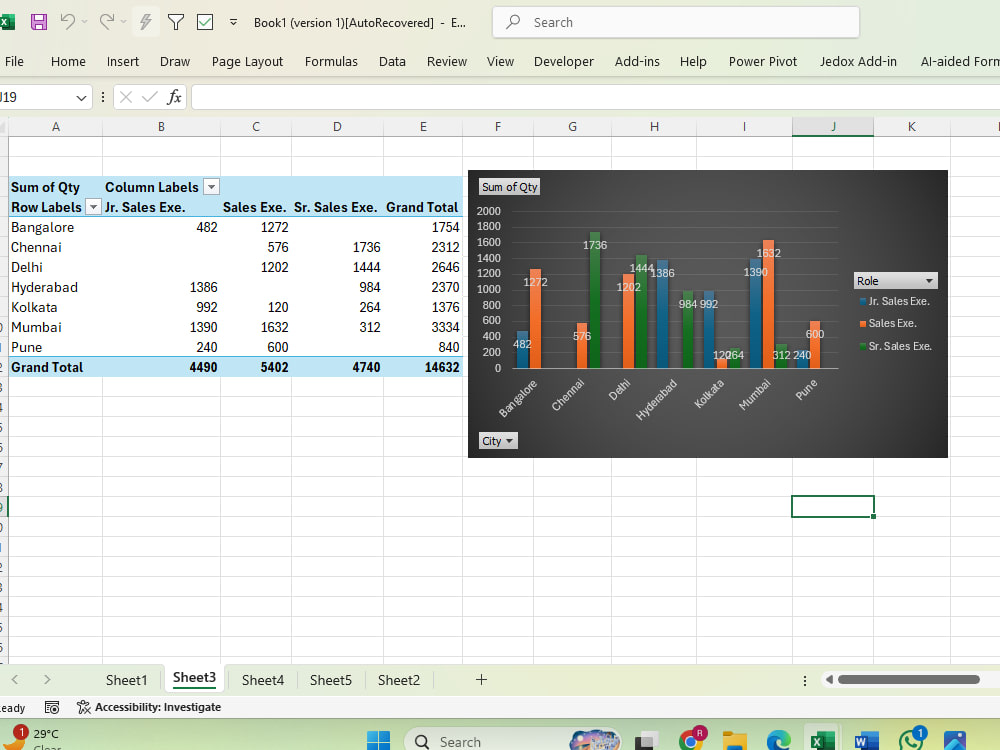
Task: Click the macro recording icon in the status bar
Action: 52,707
